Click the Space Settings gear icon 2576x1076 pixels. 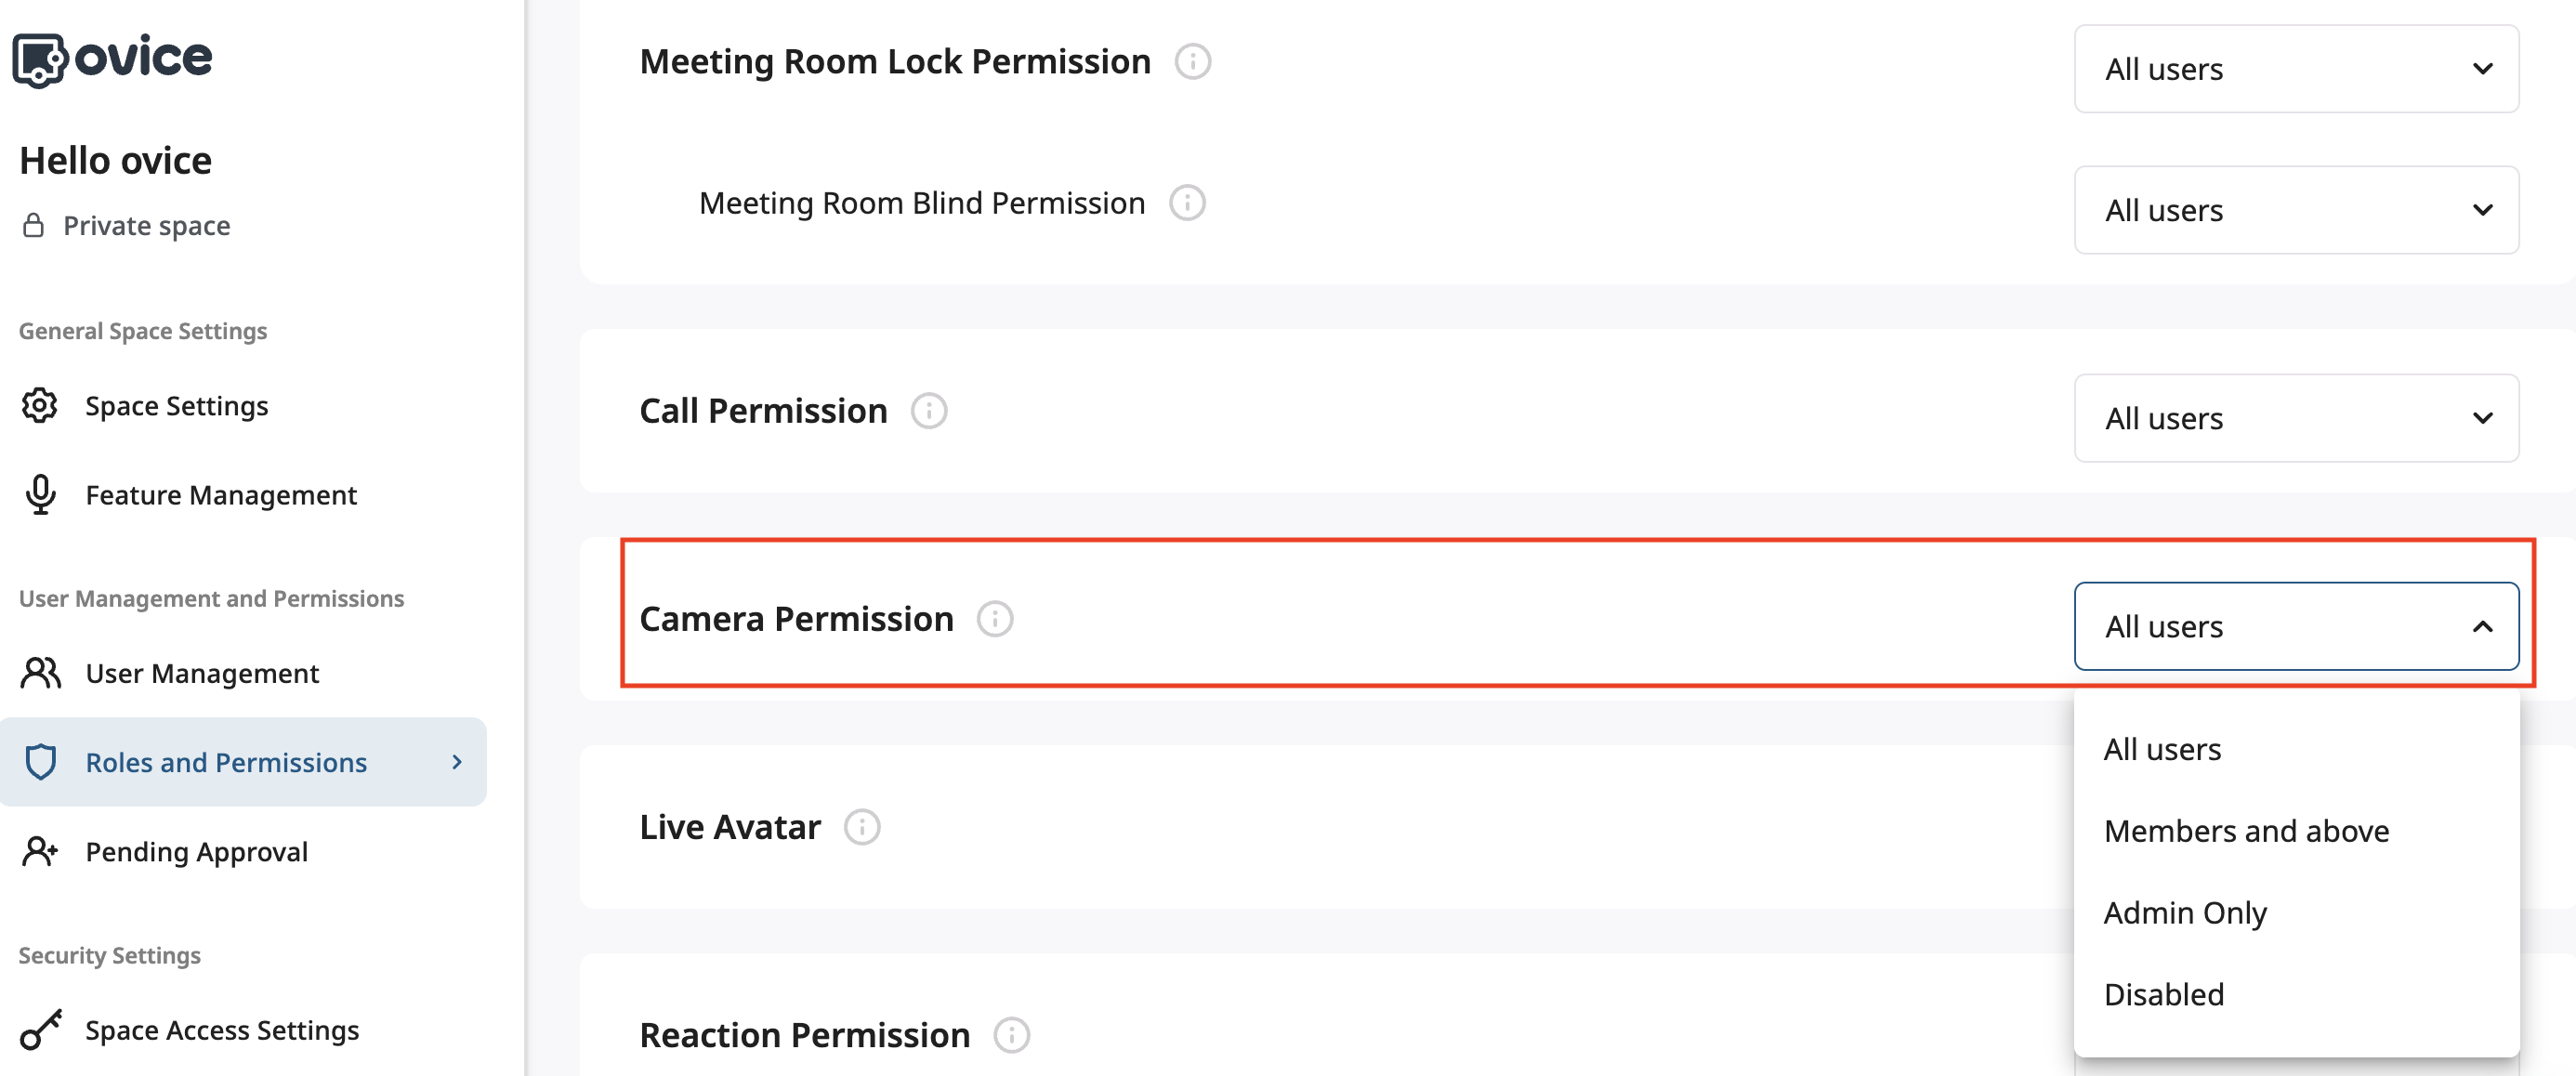(x=39, y=406)
